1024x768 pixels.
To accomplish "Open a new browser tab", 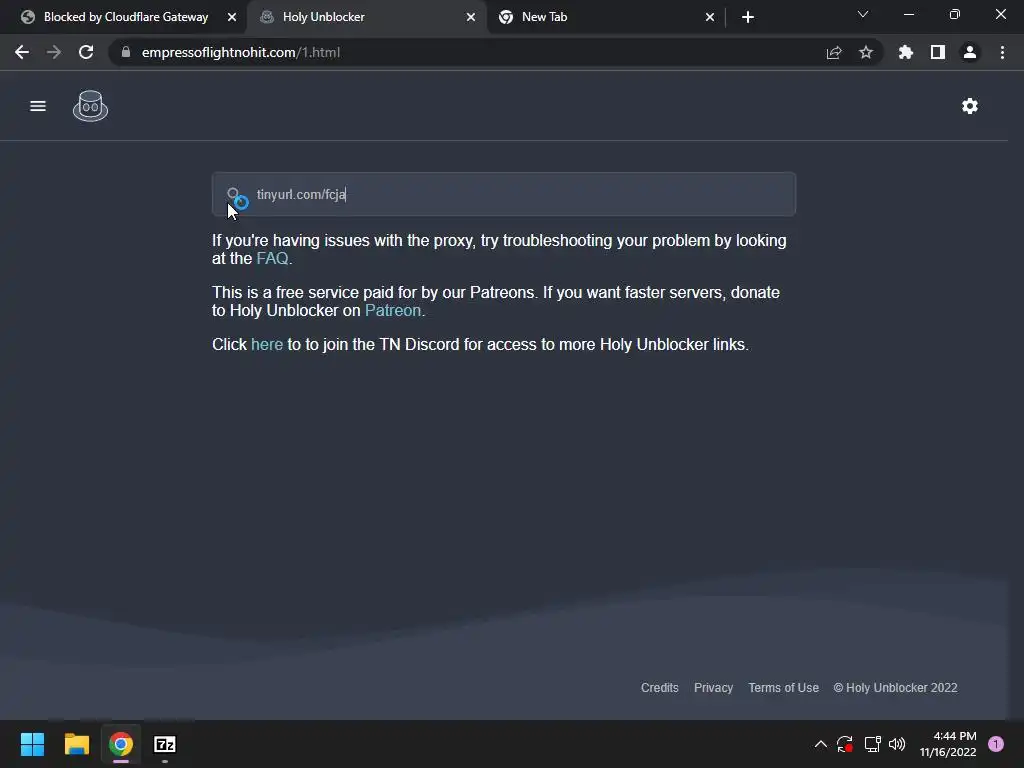I will click(748, 17).
